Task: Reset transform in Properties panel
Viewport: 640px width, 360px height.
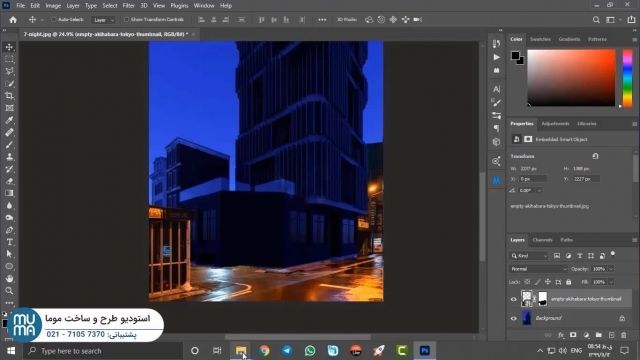Action: tap(596, 156)
